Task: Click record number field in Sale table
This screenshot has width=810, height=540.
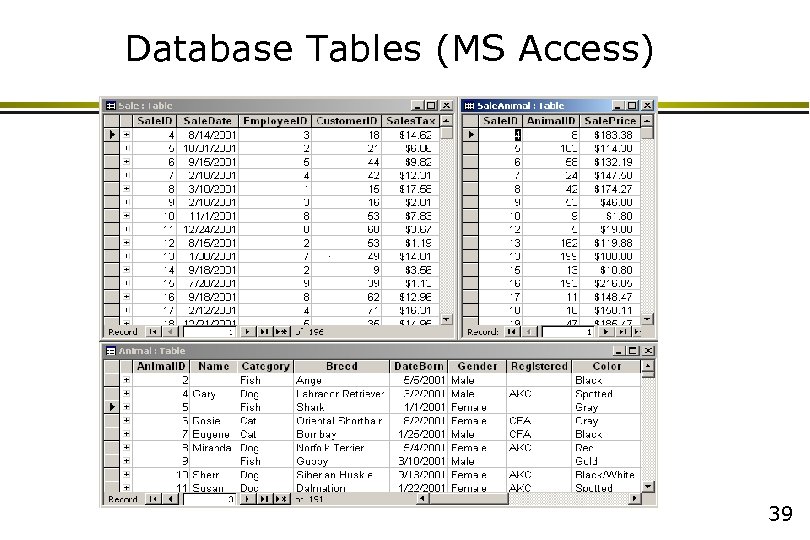Action: 210,332
